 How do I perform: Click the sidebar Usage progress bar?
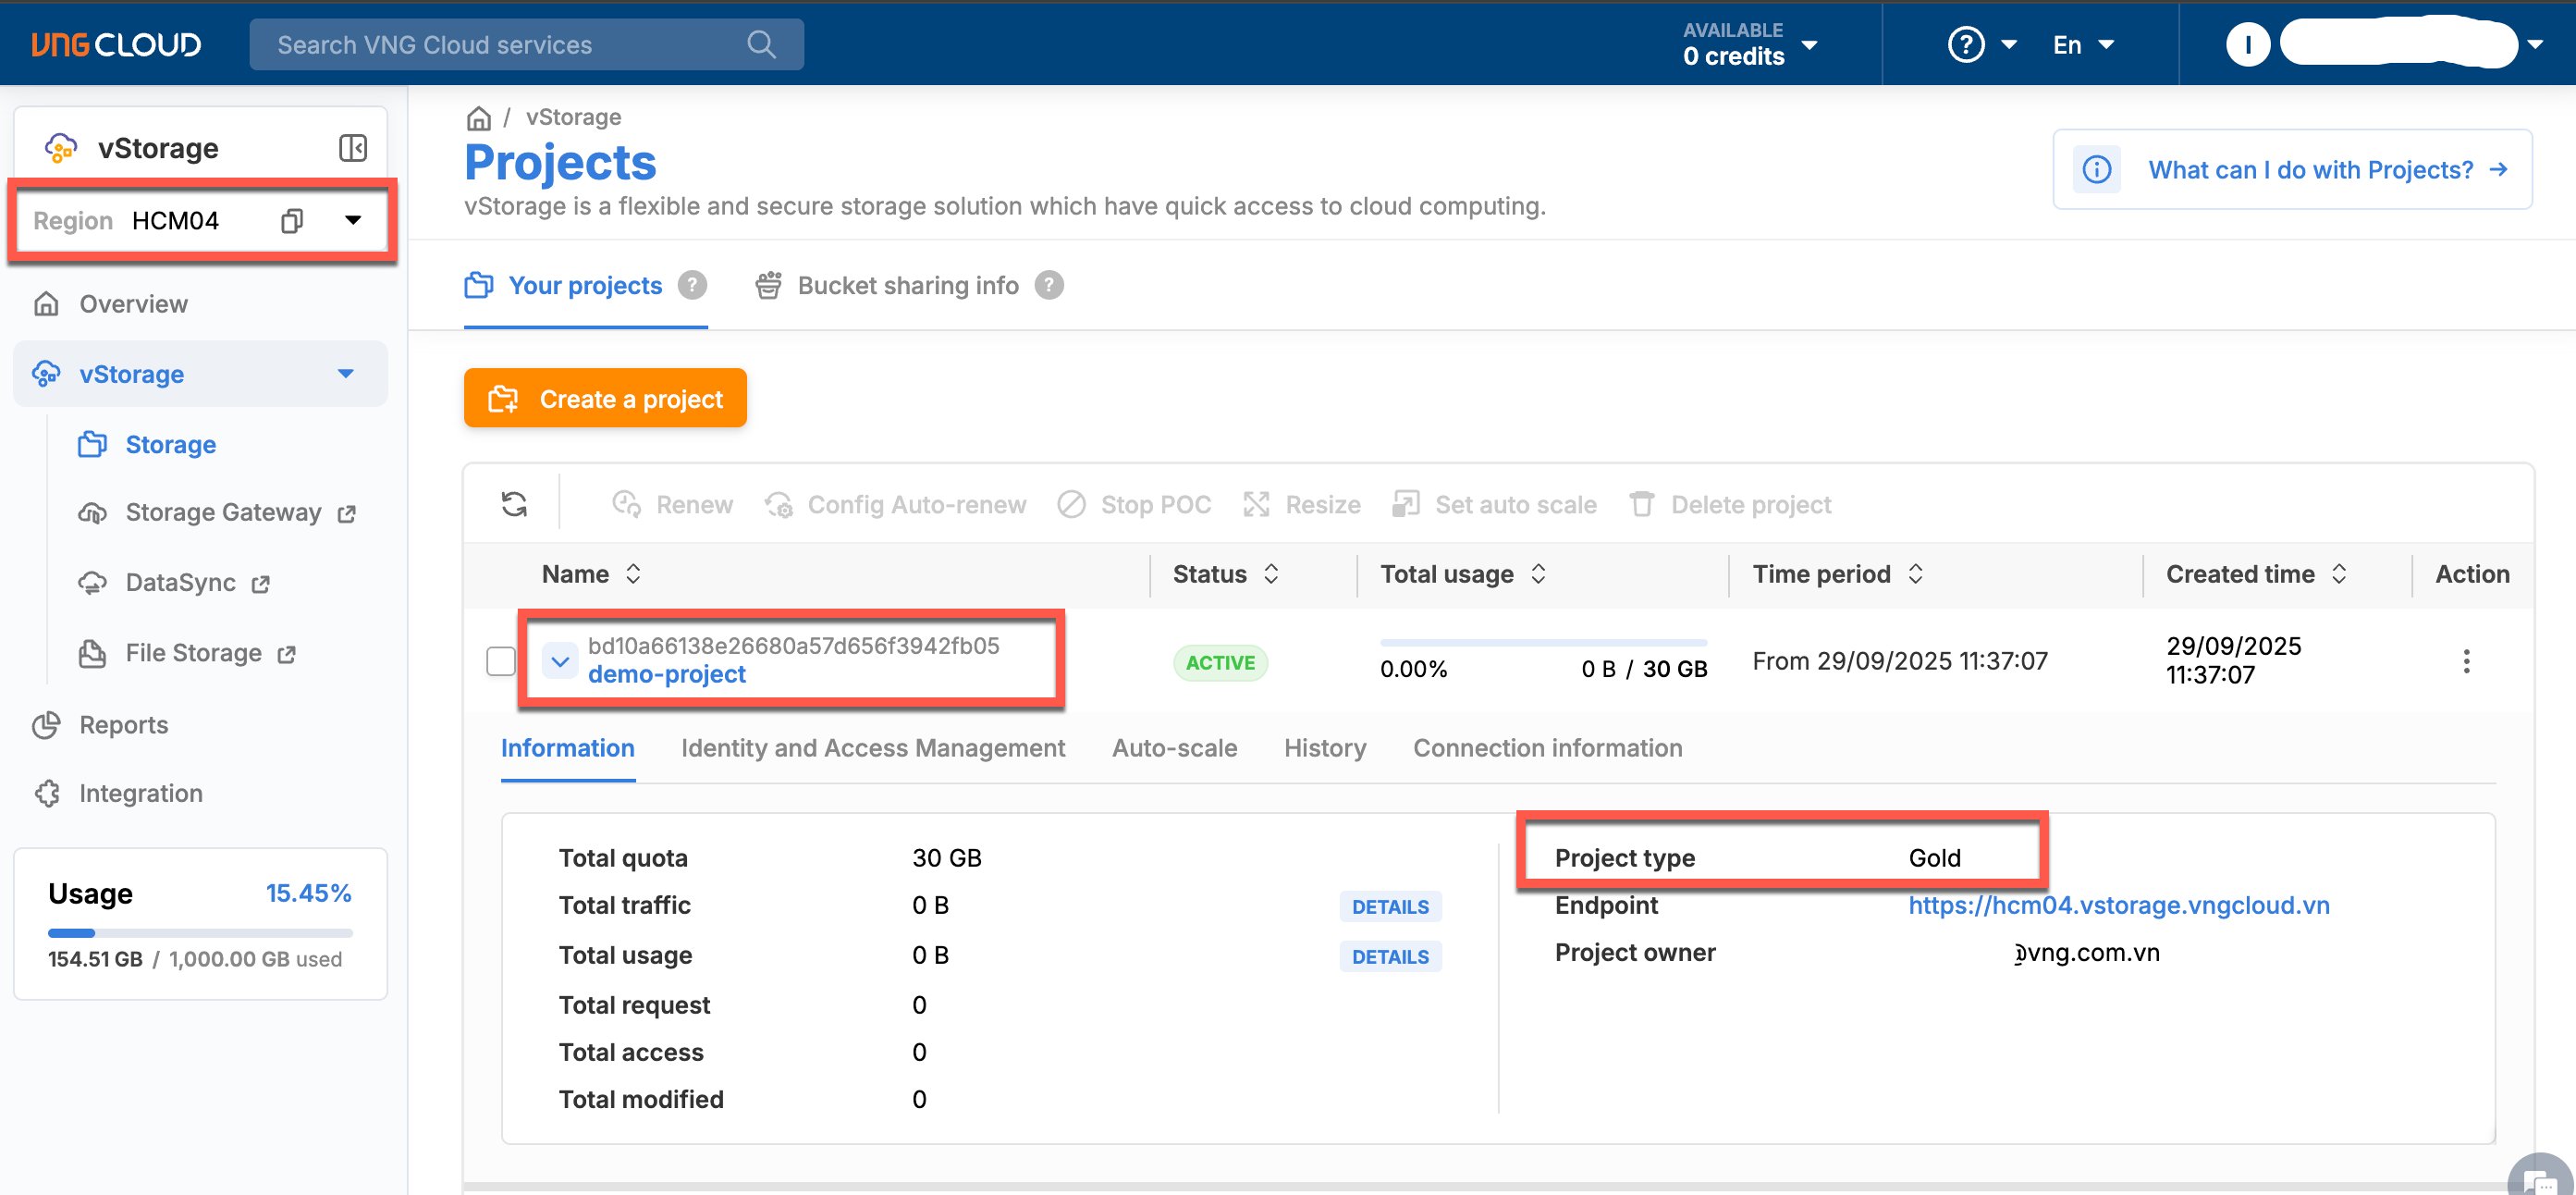click(200, 933)
